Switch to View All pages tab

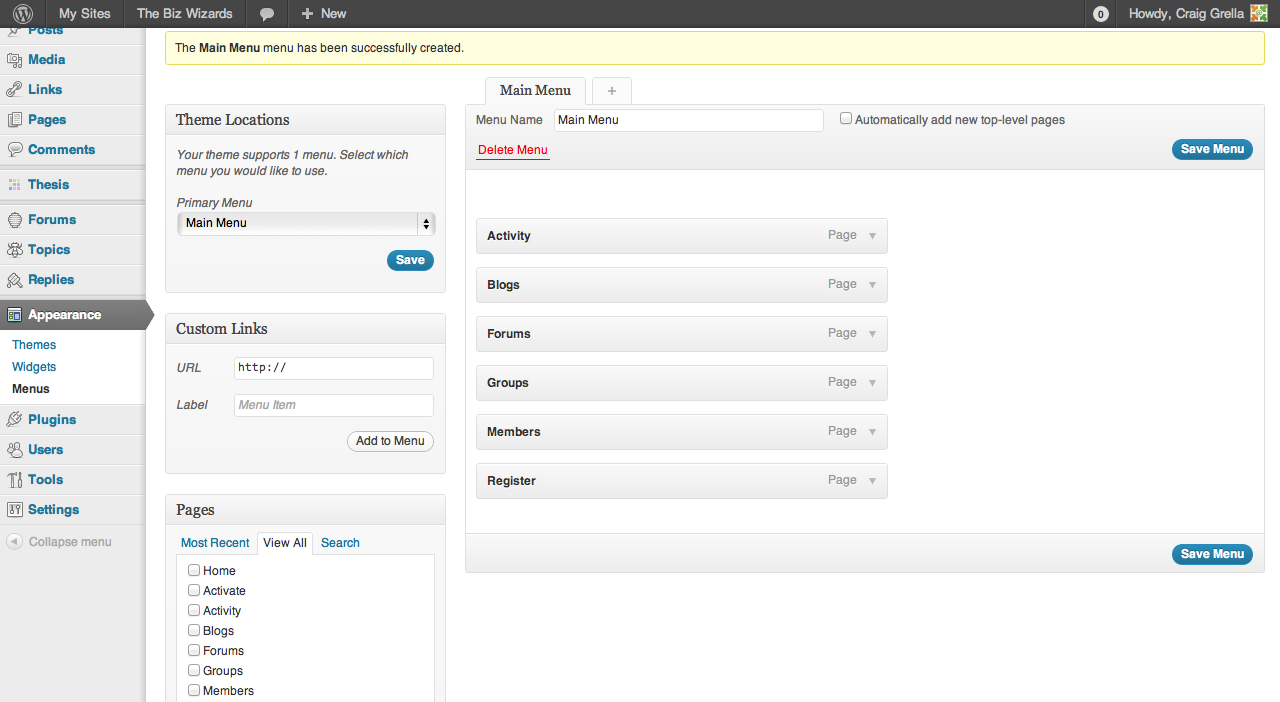pyautogui.click(x=285, y=543)
